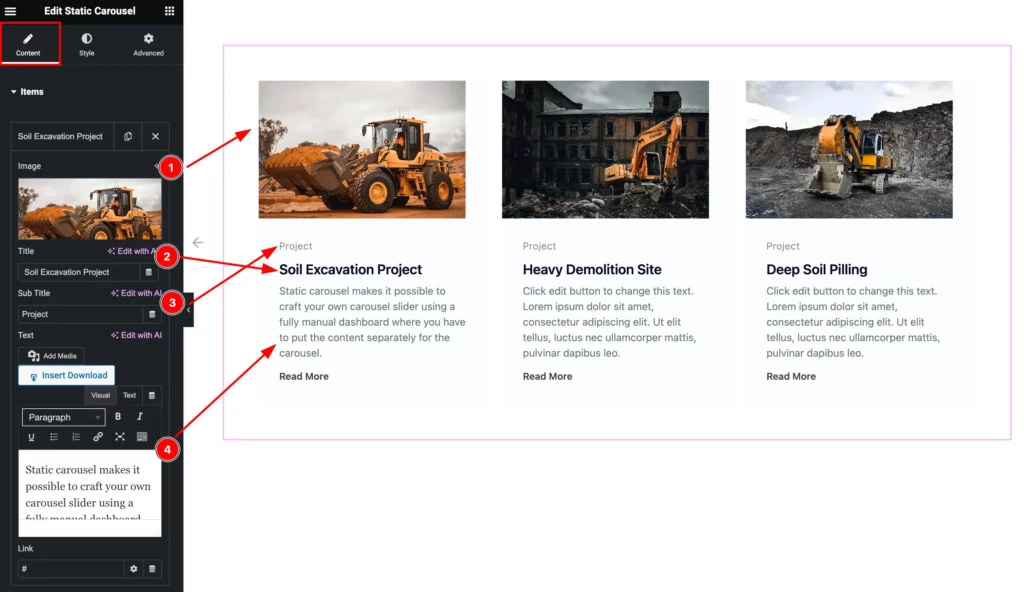The width and height of the screenshot is (1024, 592).
Task: Remove the Soil Excavation Project item
Action: [x=155, y=137]
